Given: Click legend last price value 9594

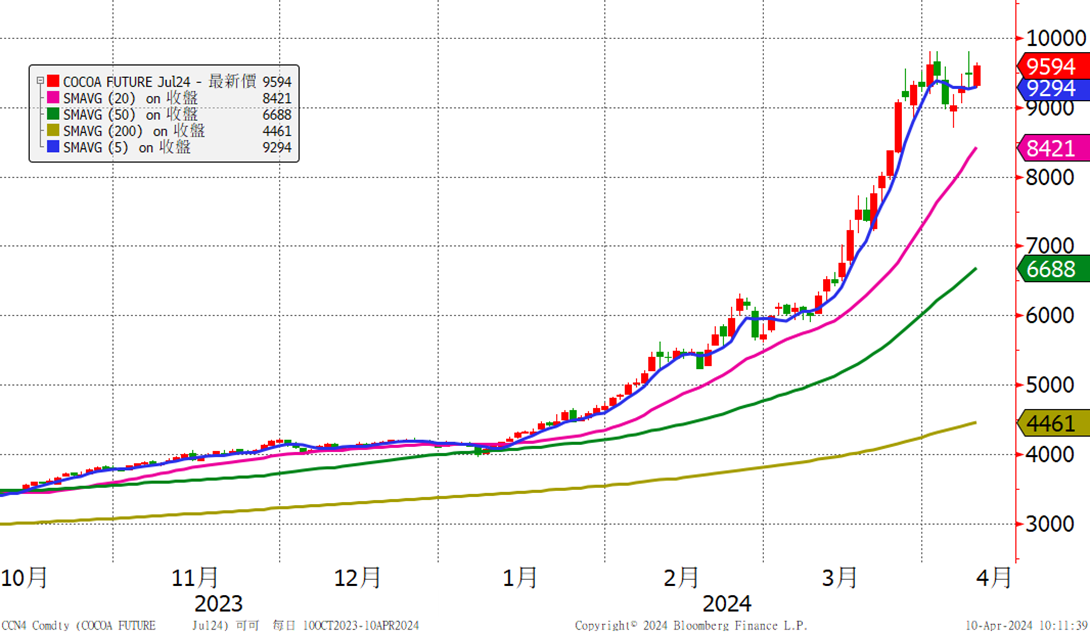Looking at the screenshot, I should coord(277,82).
